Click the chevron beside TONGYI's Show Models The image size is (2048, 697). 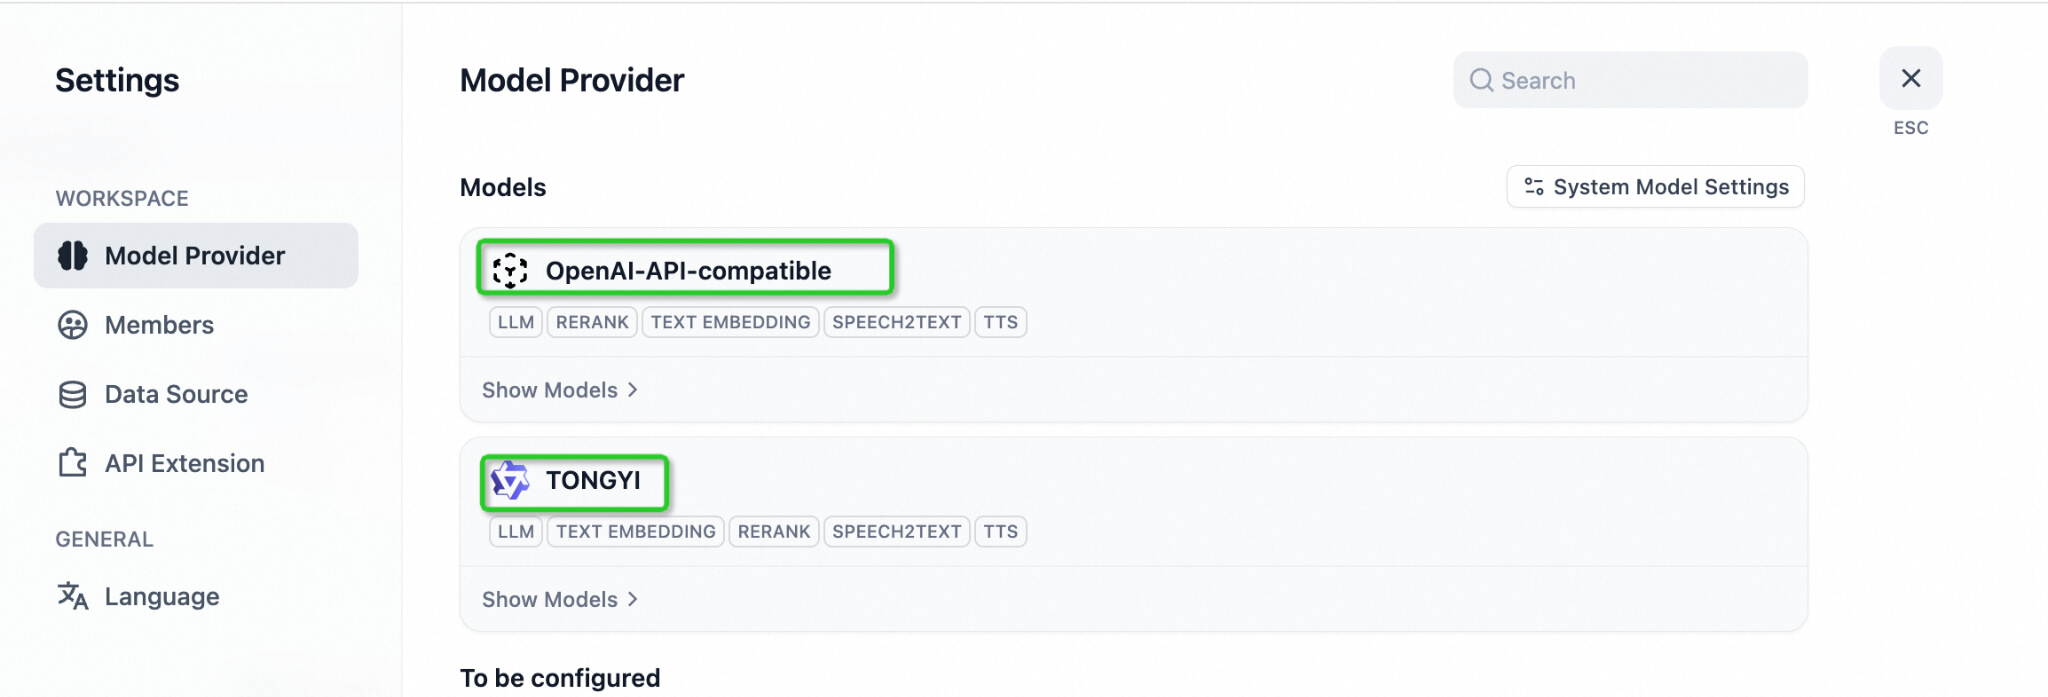click(x=633, y=599)
